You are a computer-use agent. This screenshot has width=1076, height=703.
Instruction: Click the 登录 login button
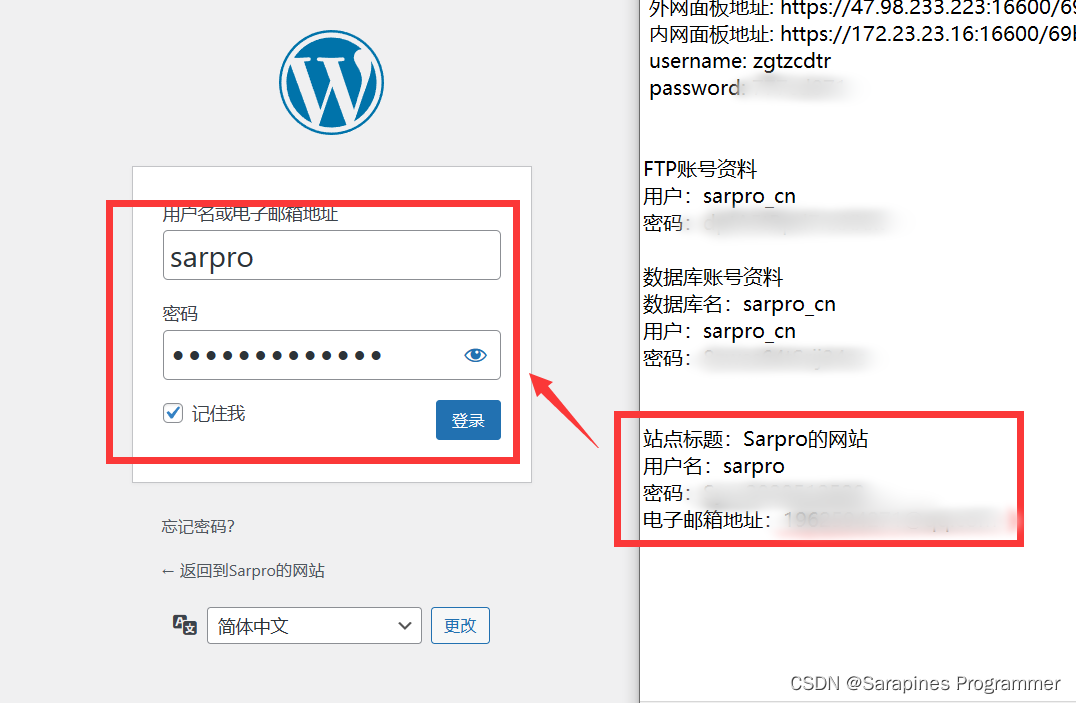coord(468,420)
